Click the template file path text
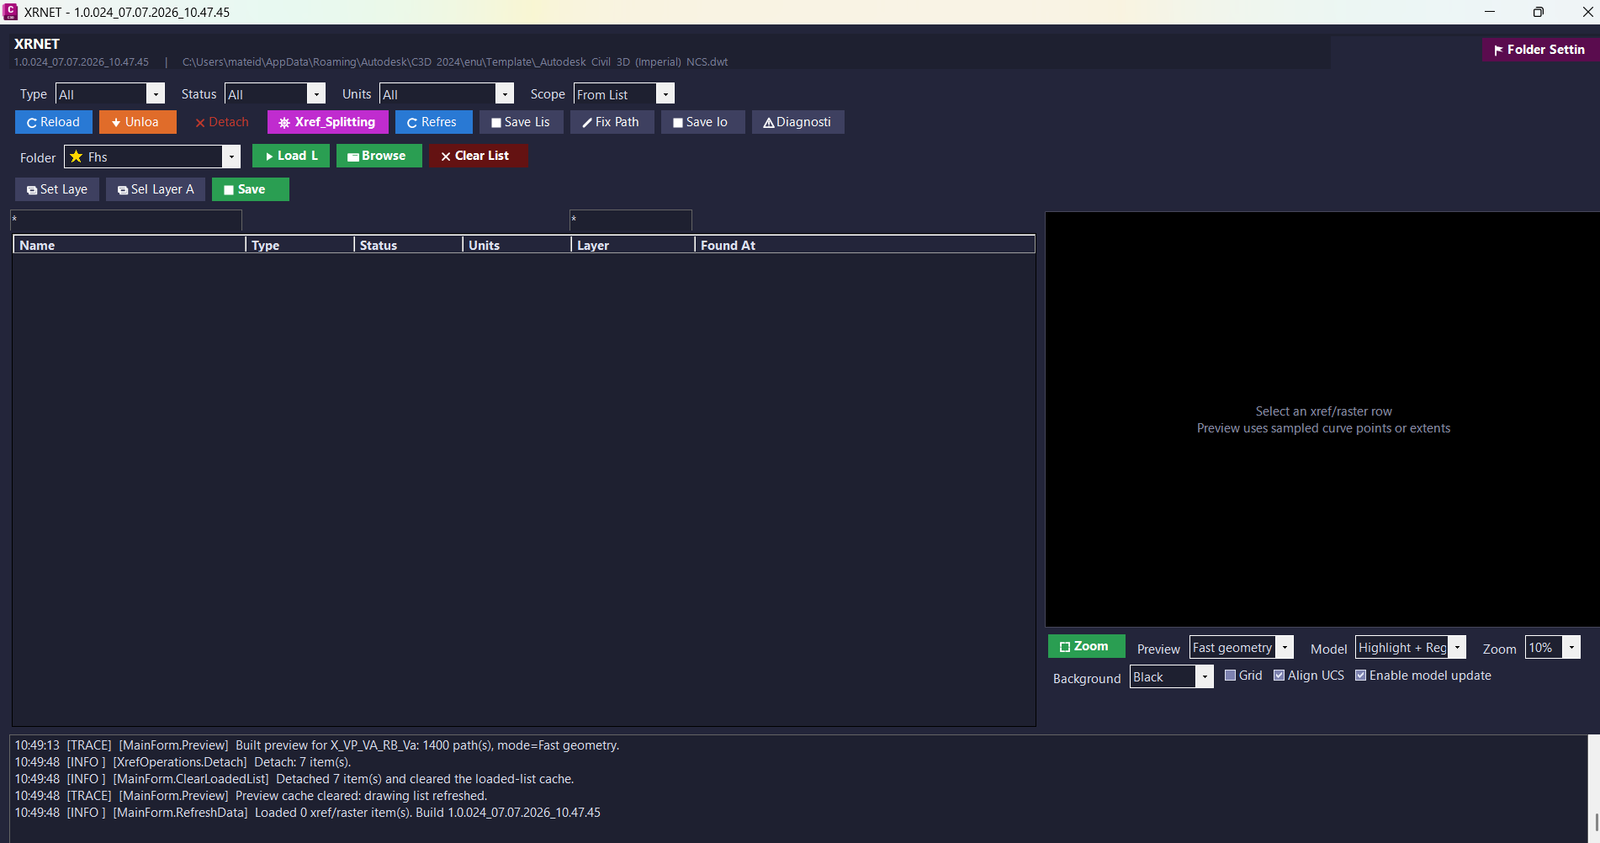Image resolution: width=1600 pixels, height=843 pixels. click(x=455, y=62)
